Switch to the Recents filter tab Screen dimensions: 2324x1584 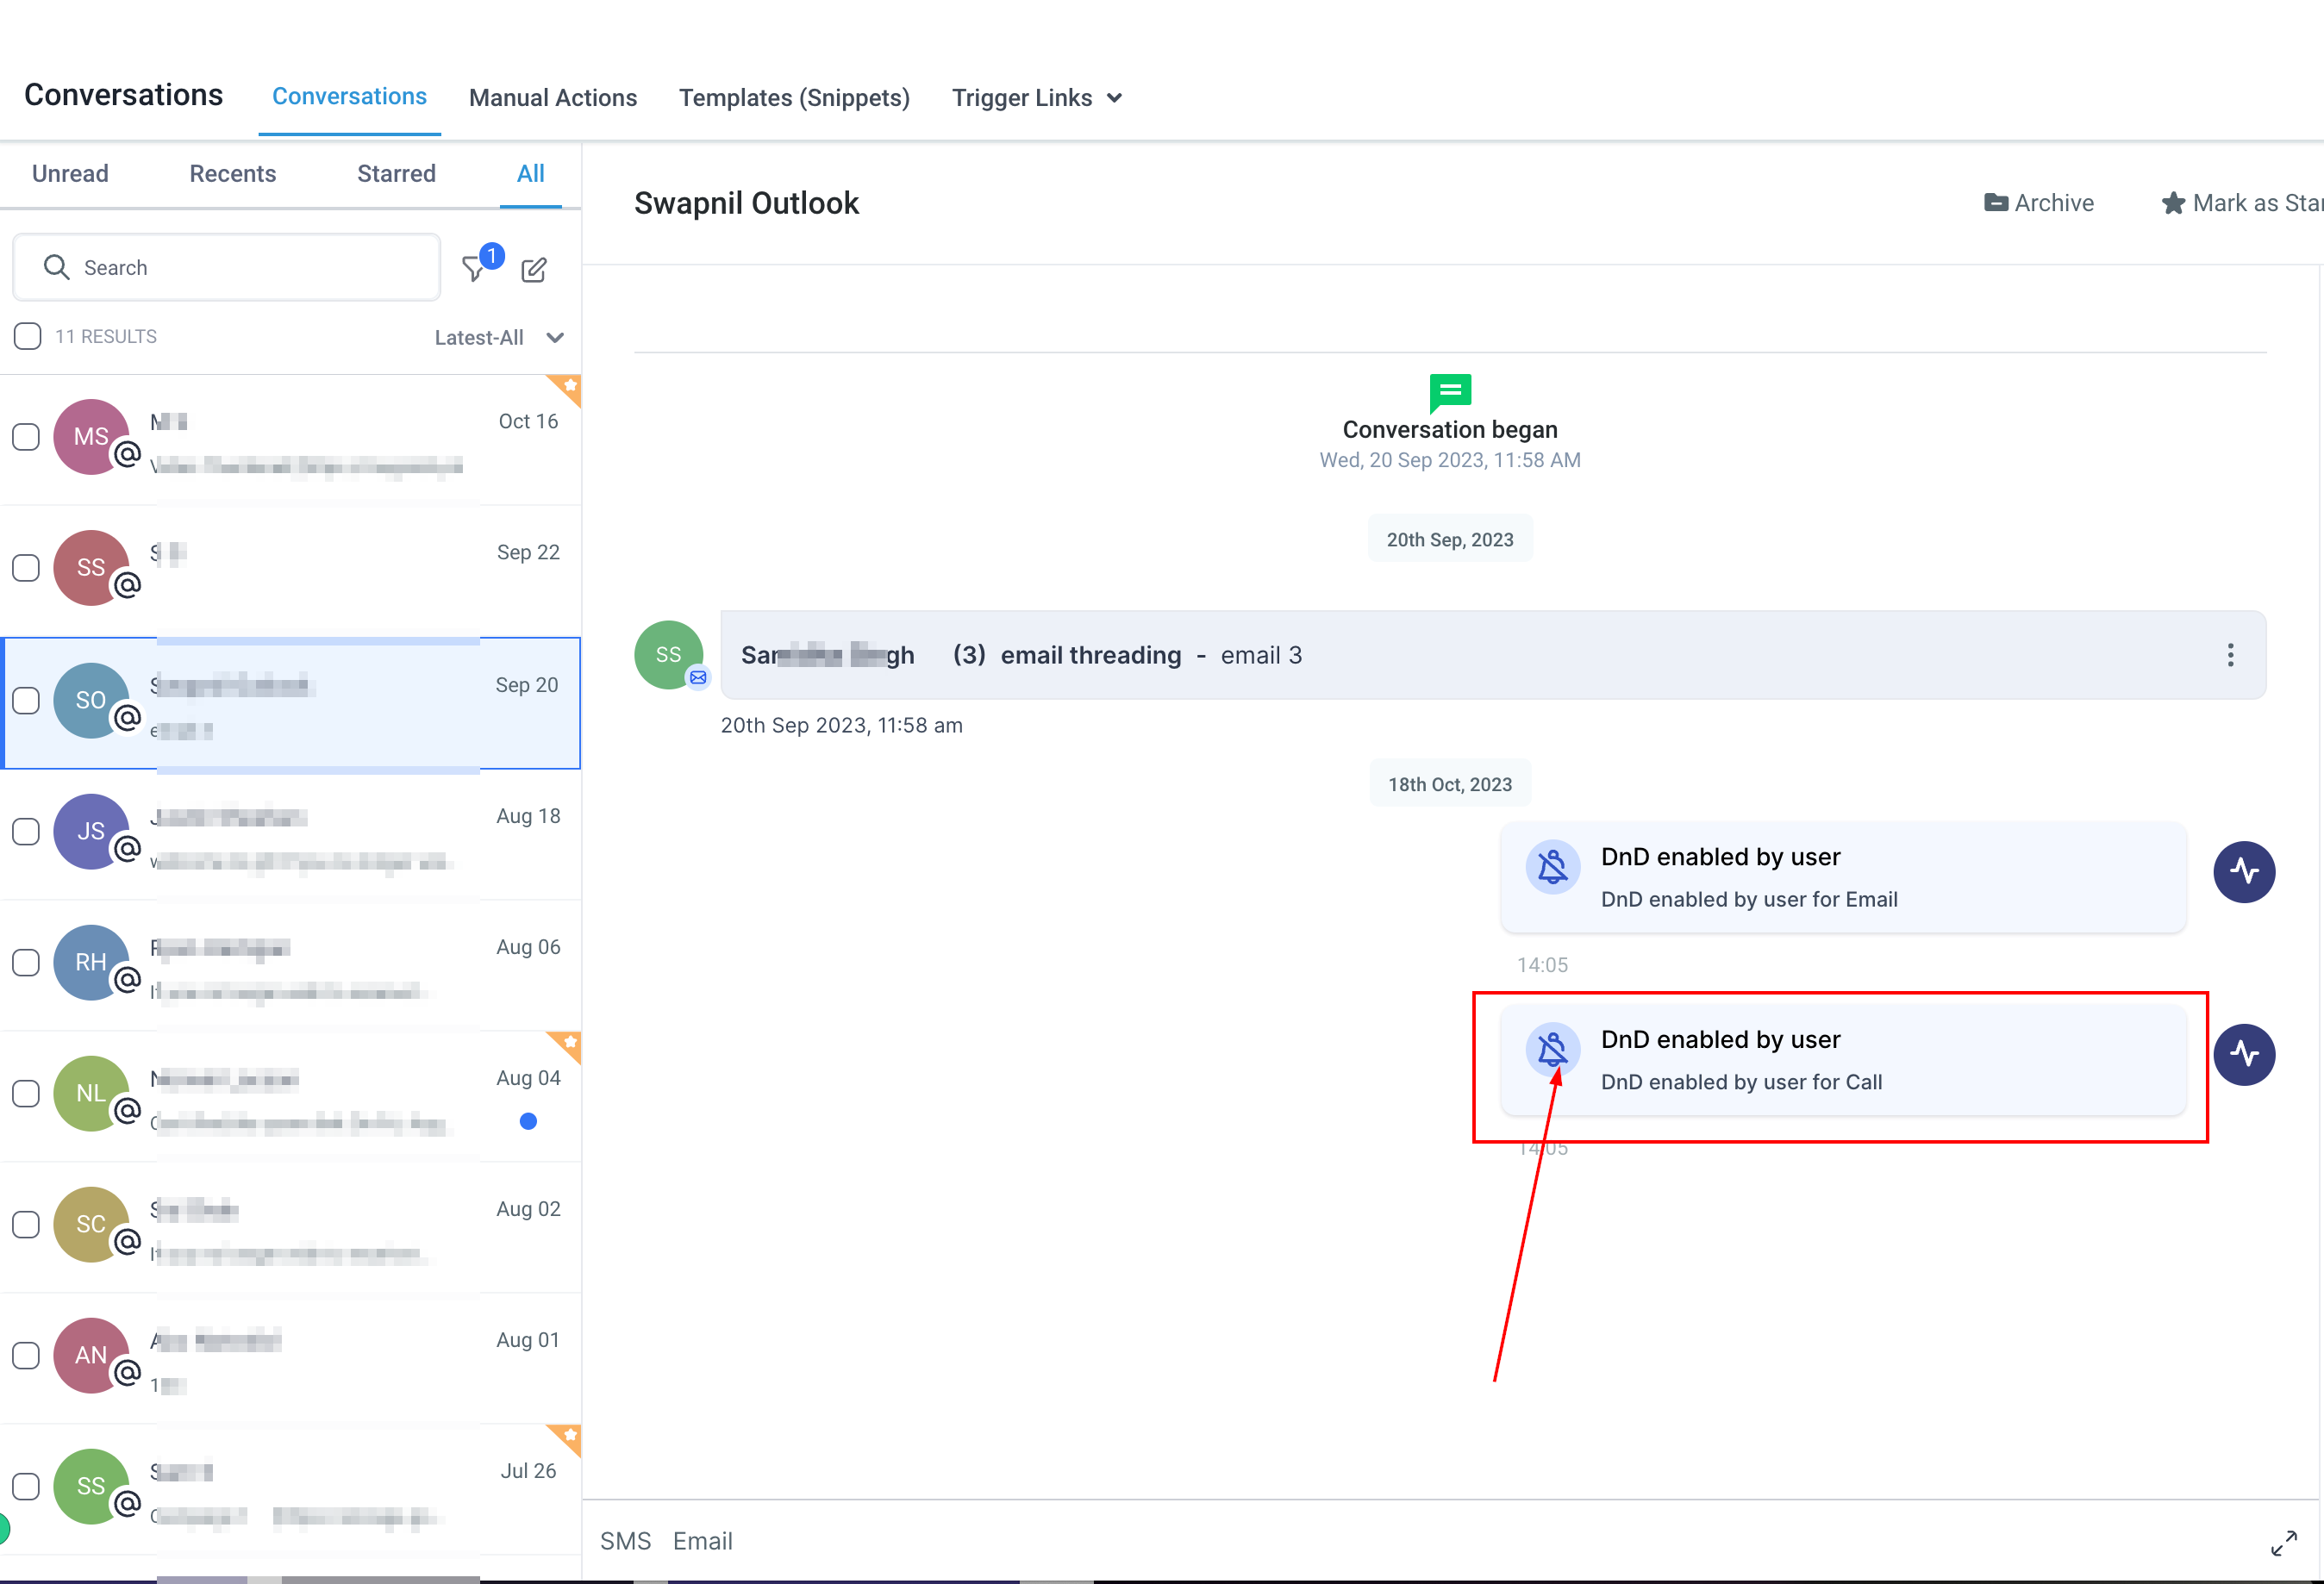coord(233,174)
